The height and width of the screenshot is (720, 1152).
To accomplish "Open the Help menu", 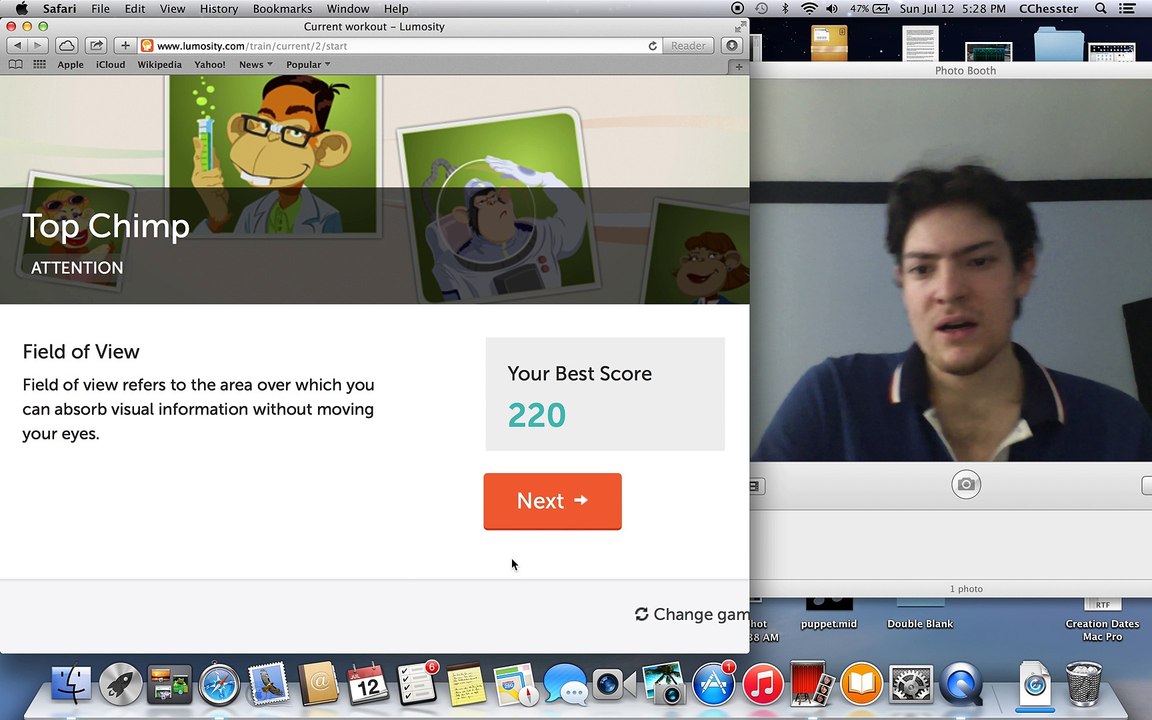I will pyautogui.click(x=396, y=9).
